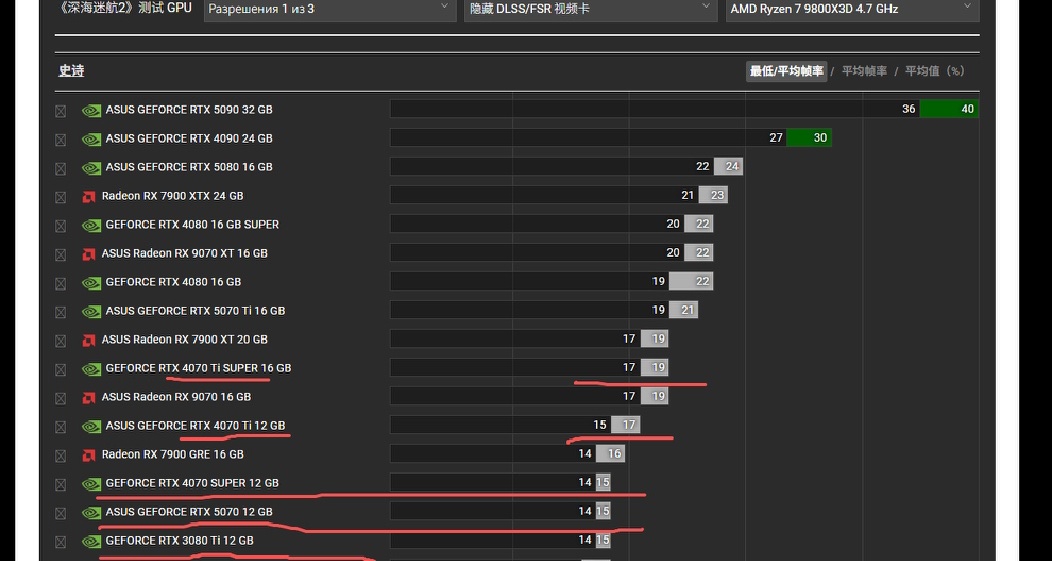Click the Radeon RX 7900 XTX 24 GB name

(172, 196)
